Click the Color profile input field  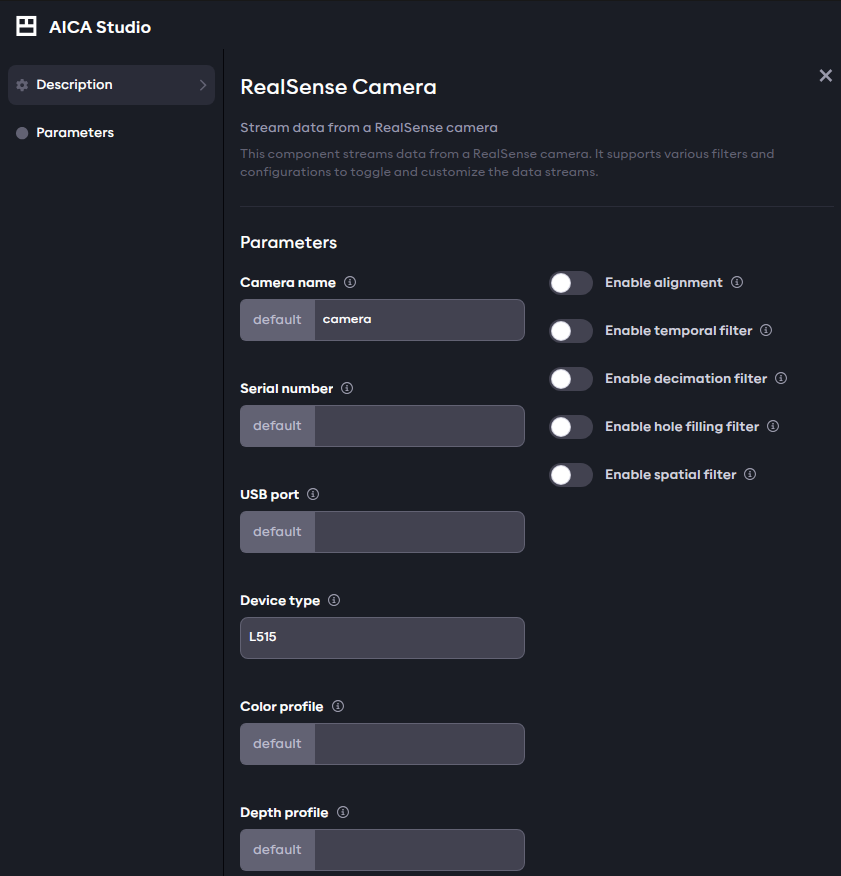[419, 744]
